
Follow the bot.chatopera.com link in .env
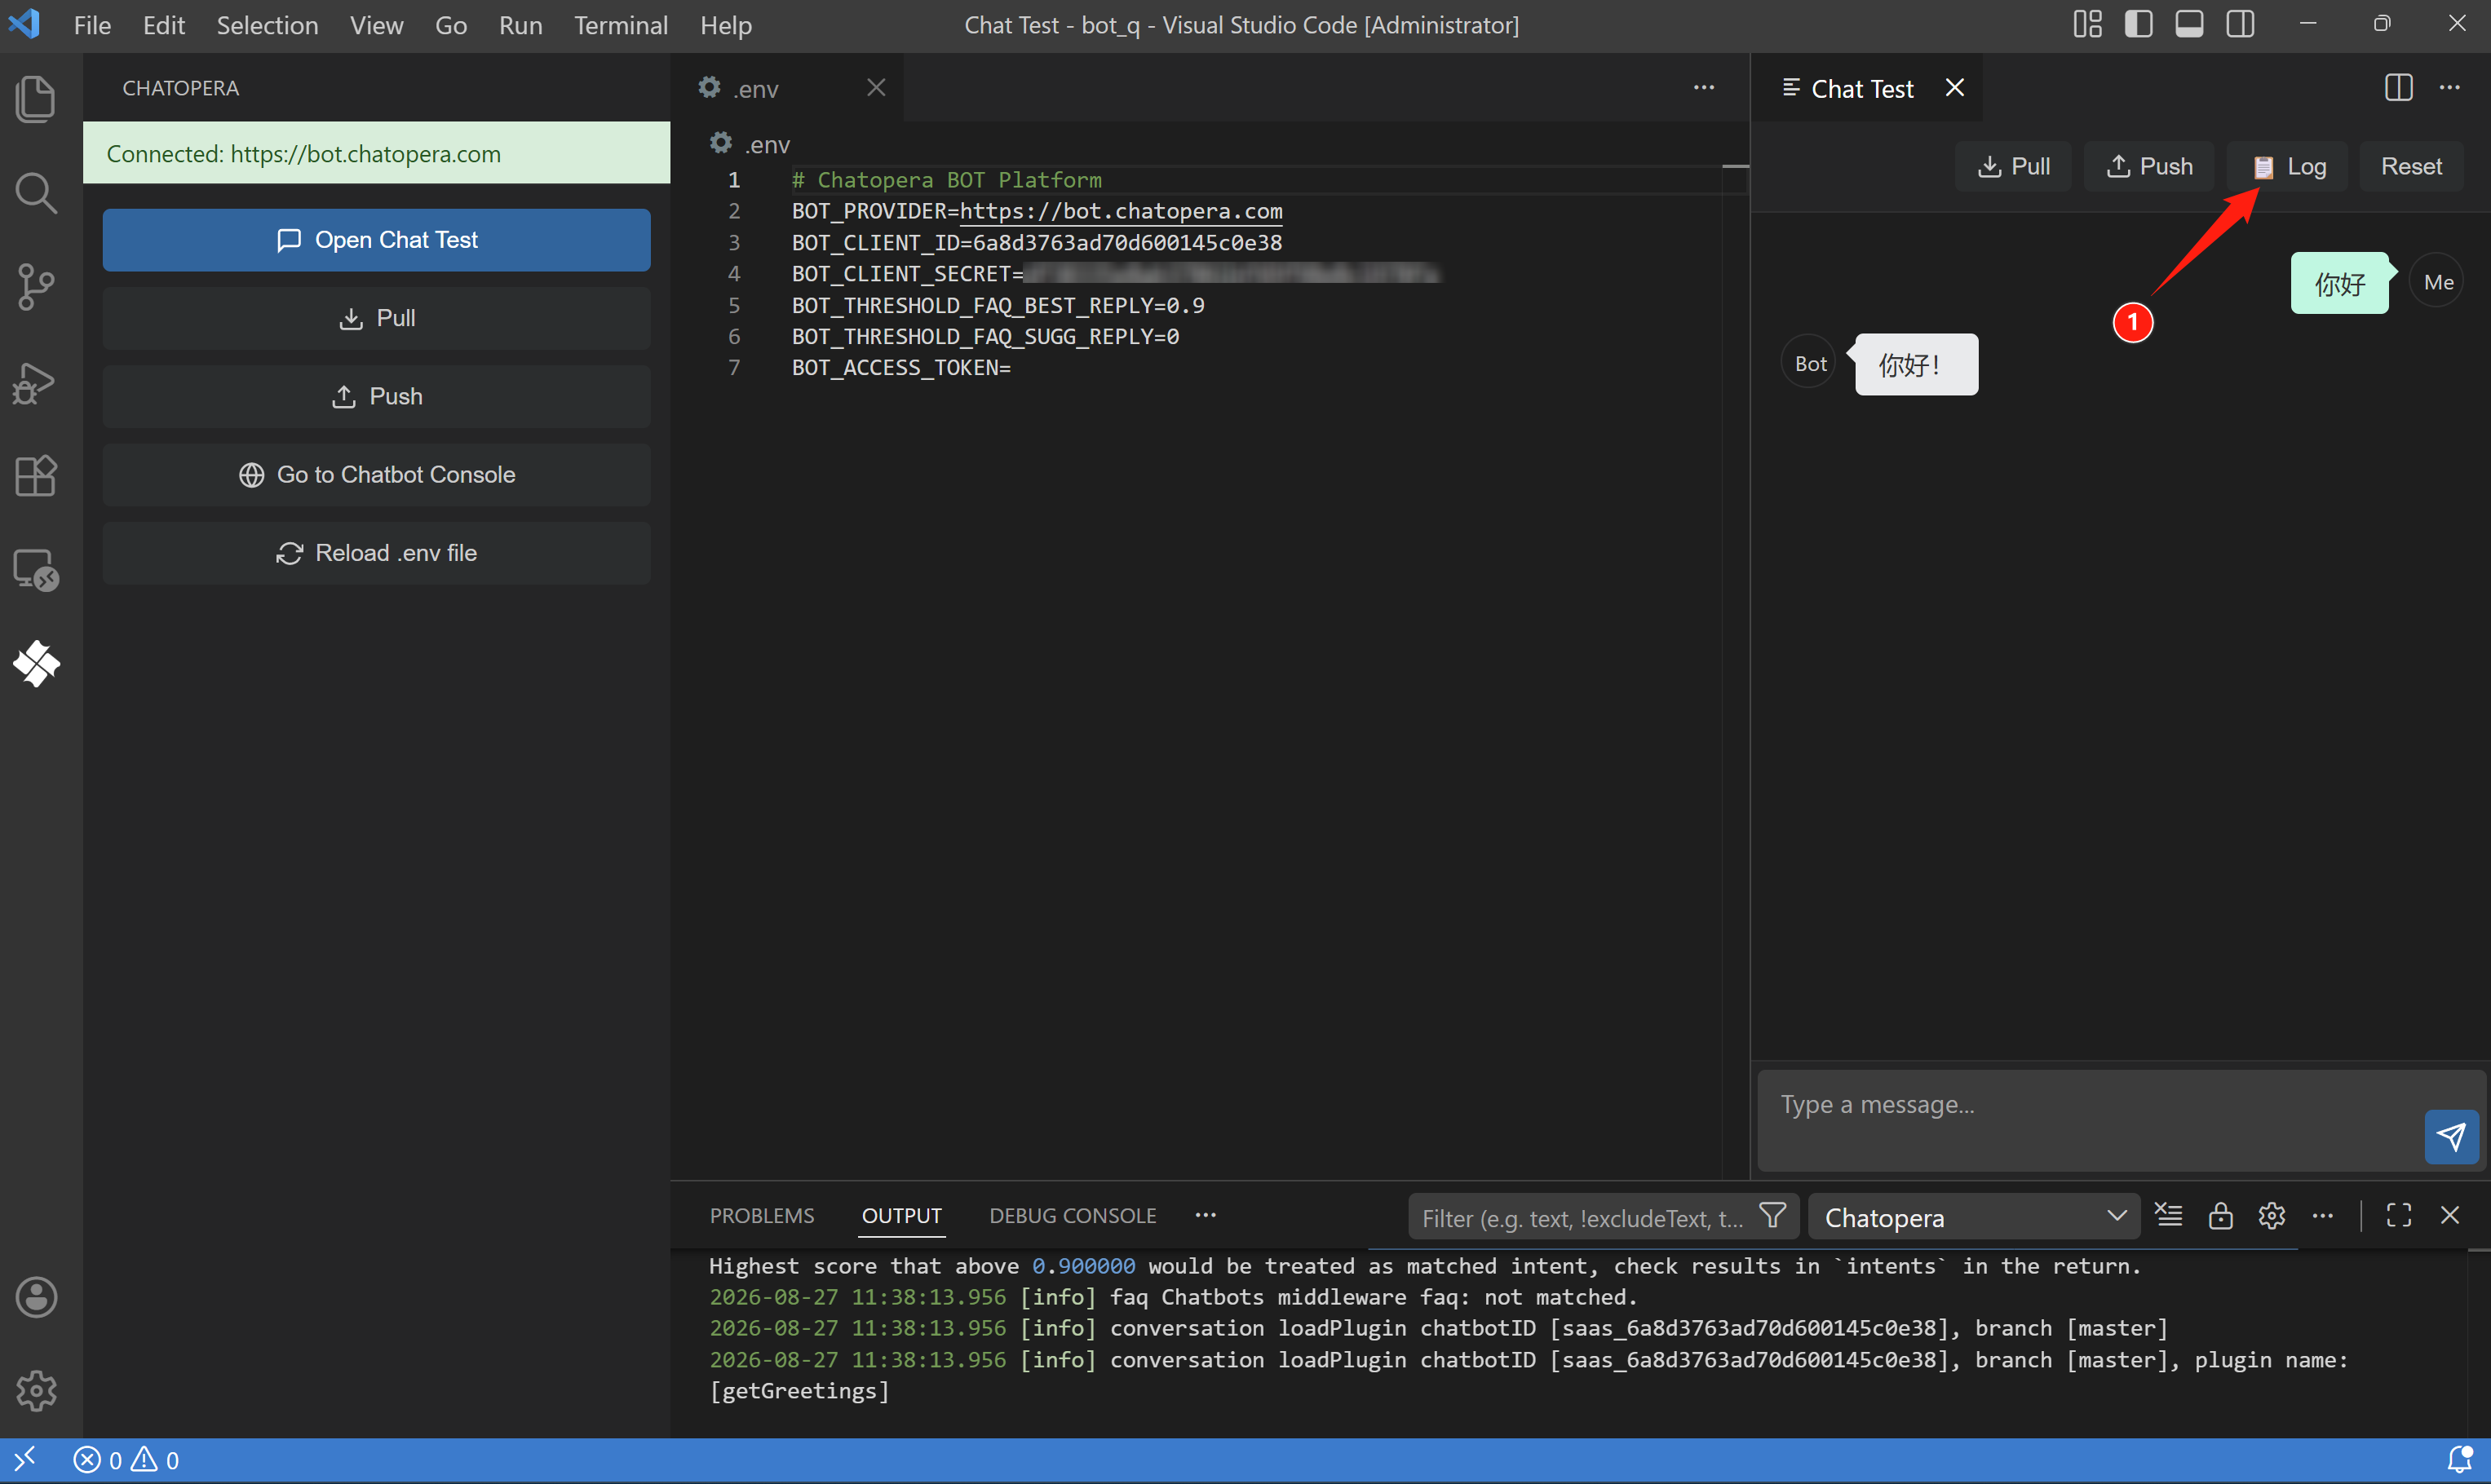[x=1121, y=211]
